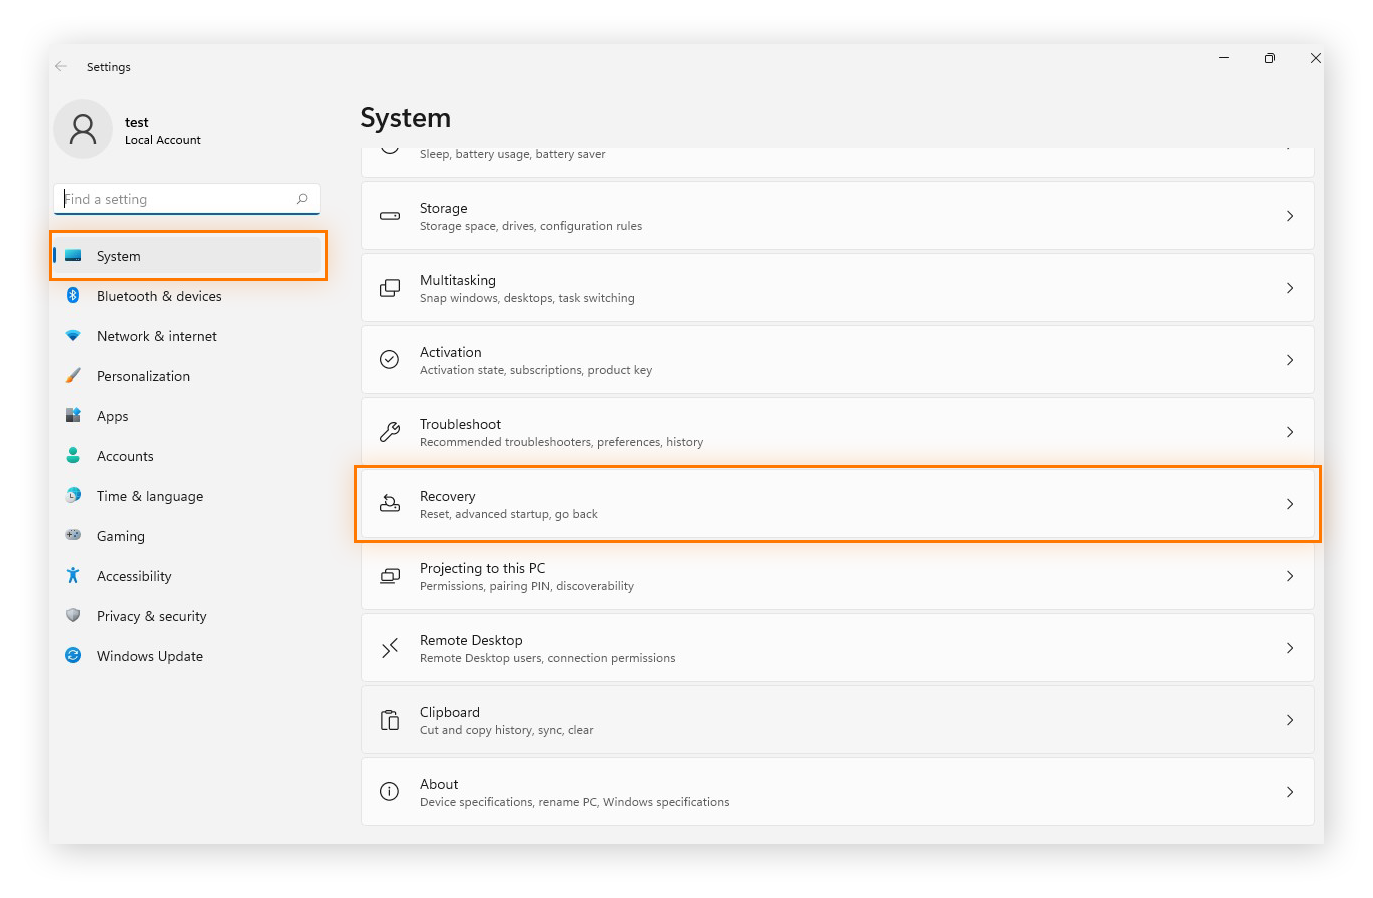Click the Clipboard icon
The image size is (1373, 898).
pyautogui.click(x=390, y=719)
